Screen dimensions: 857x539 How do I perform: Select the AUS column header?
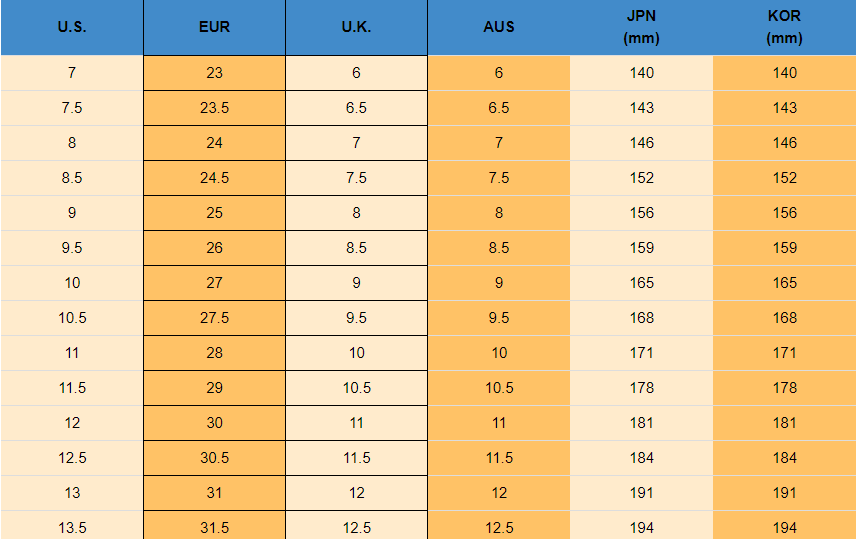(499, 27)
